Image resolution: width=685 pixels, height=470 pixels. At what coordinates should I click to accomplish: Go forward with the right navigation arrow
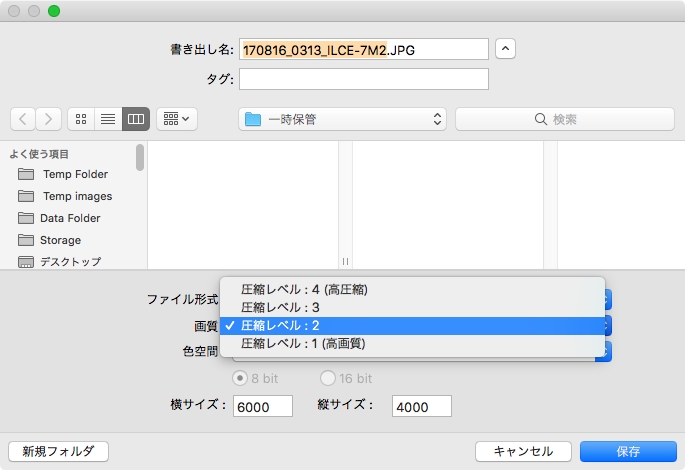click(48, 119)
